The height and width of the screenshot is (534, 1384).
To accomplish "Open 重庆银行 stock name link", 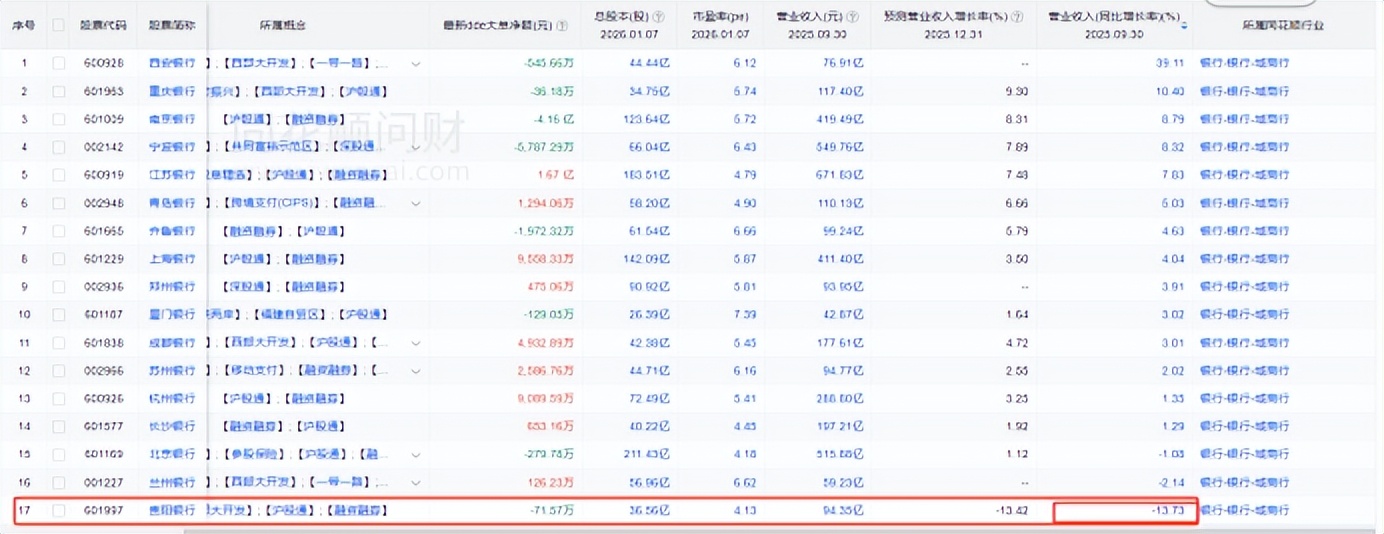I will coord(172,91).
